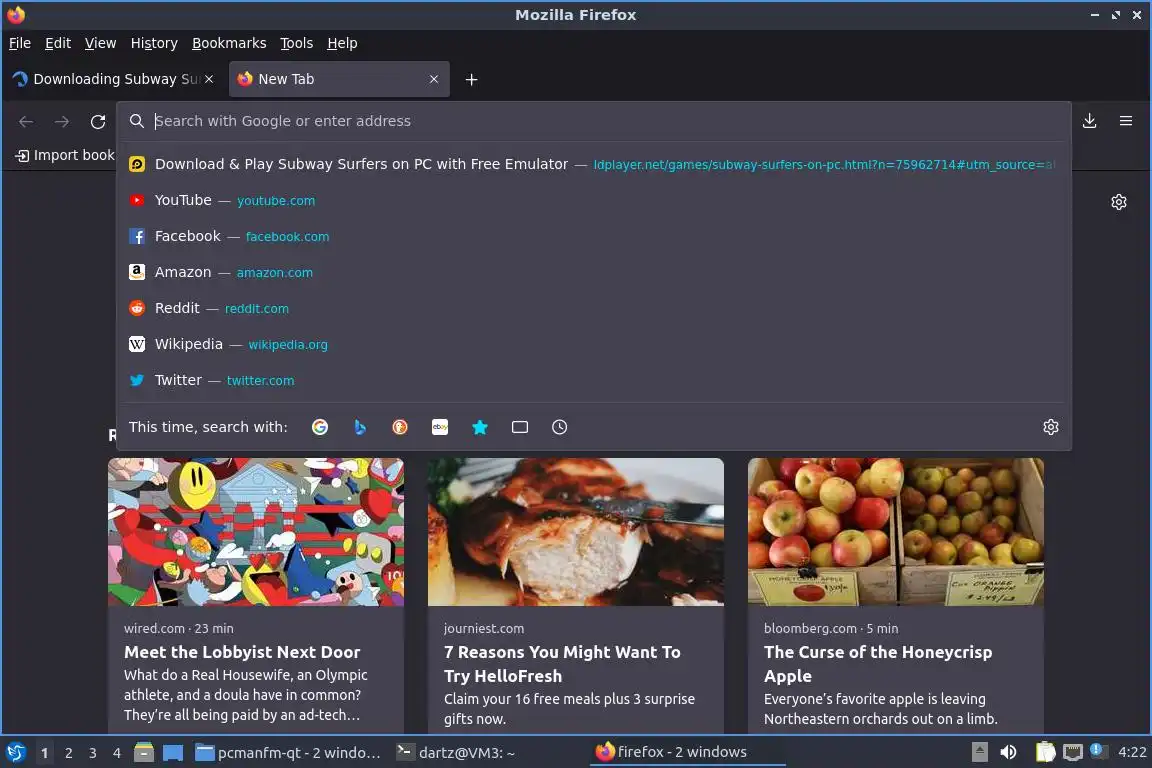
Task: Open the Honeycrisp apples article image
Action: click(896, 532)
